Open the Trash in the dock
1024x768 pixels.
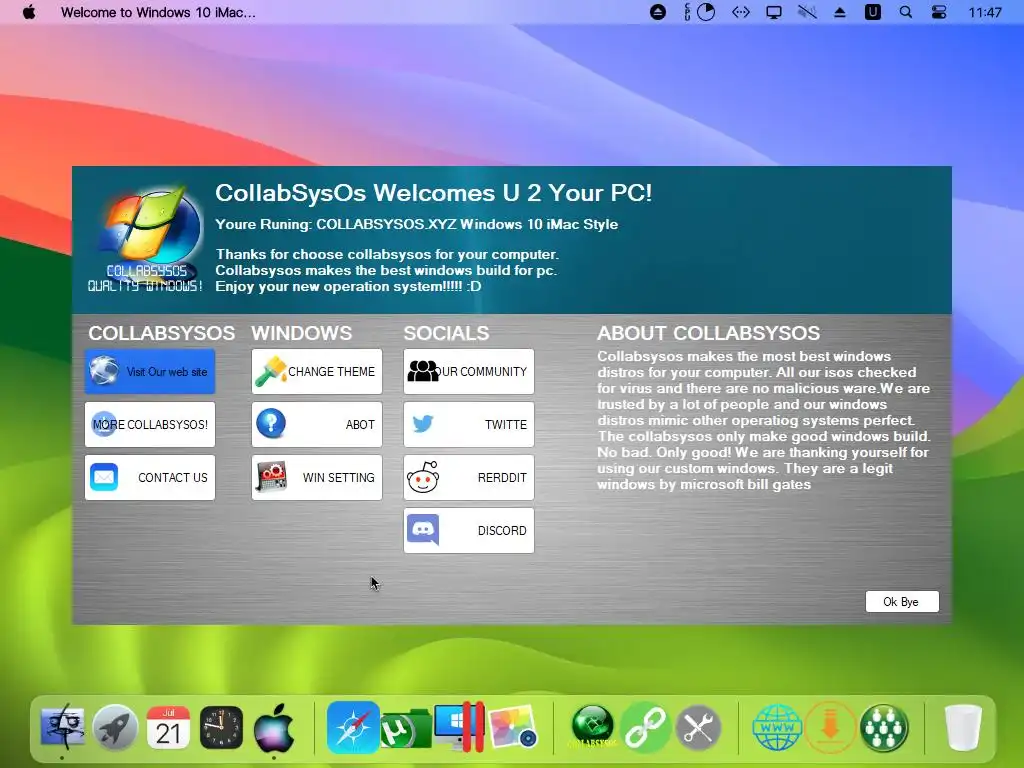[x=963, y=727]
